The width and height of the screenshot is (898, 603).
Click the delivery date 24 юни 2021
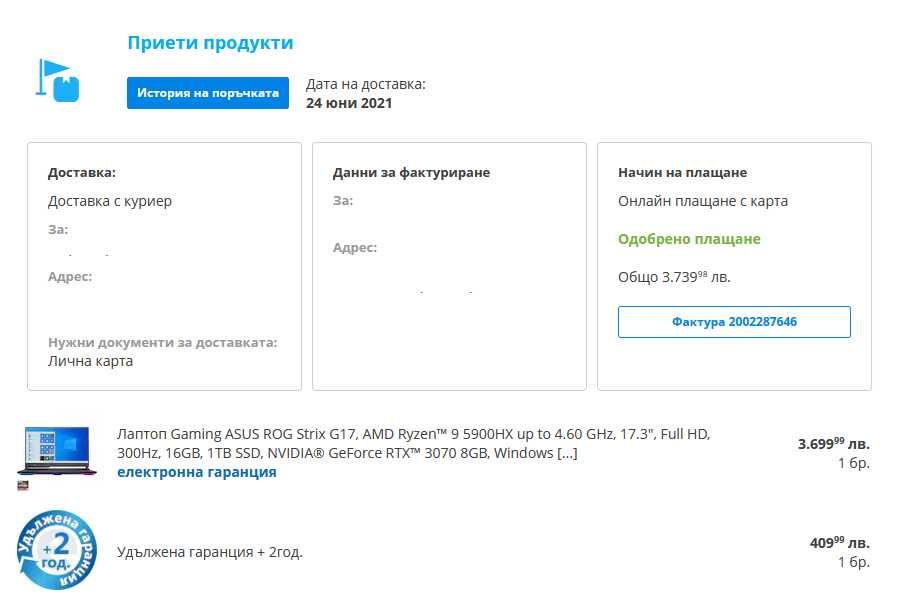[x=349, y=102]
